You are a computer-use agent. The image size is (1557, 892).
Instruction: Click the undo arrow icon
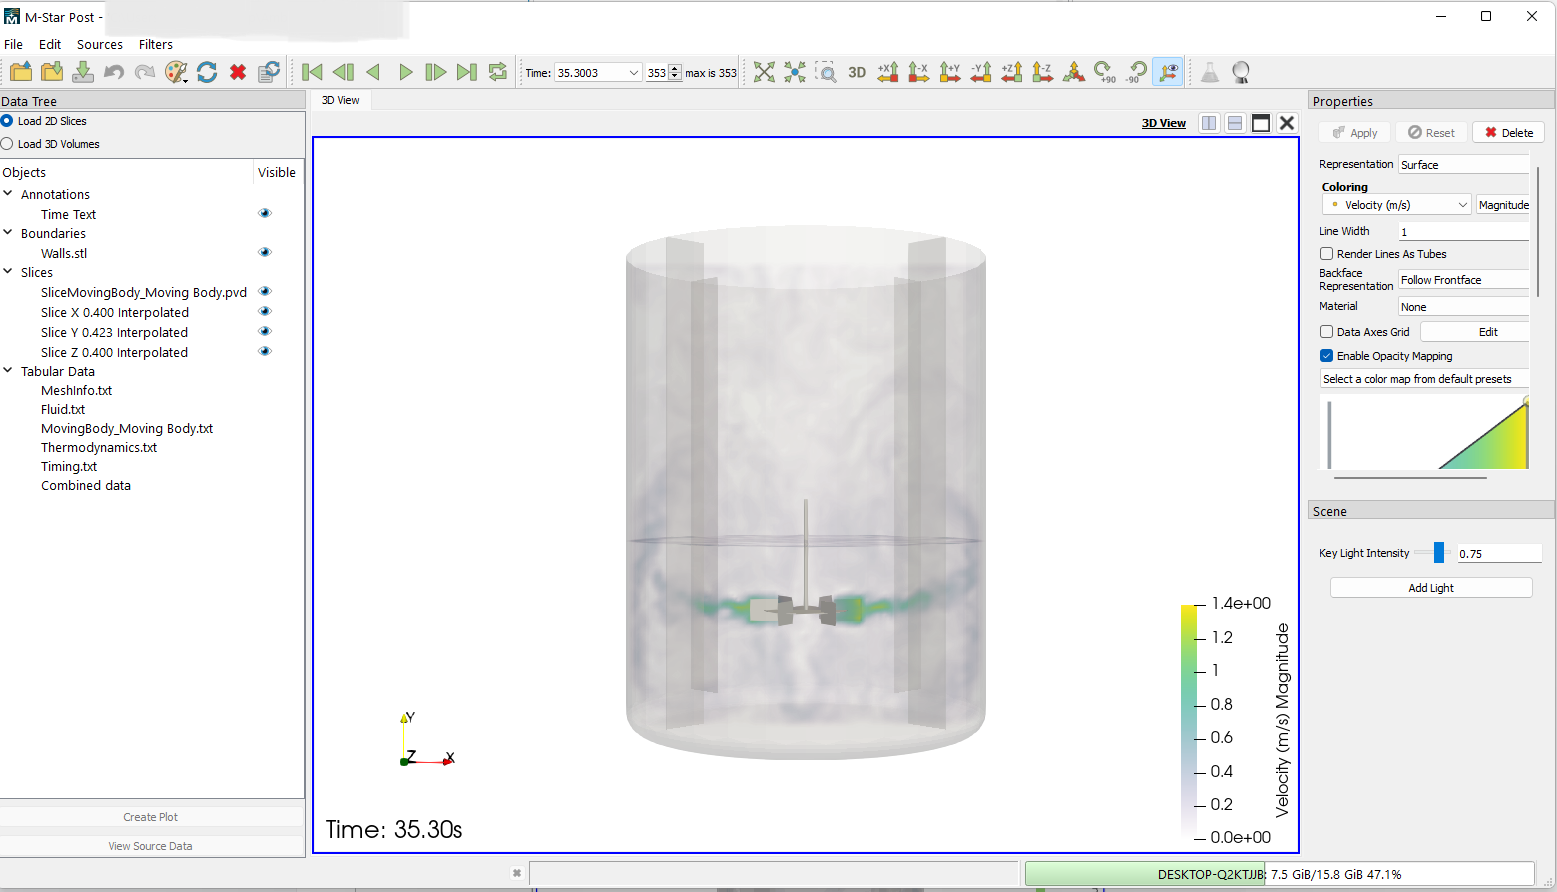tap(114, 72)
